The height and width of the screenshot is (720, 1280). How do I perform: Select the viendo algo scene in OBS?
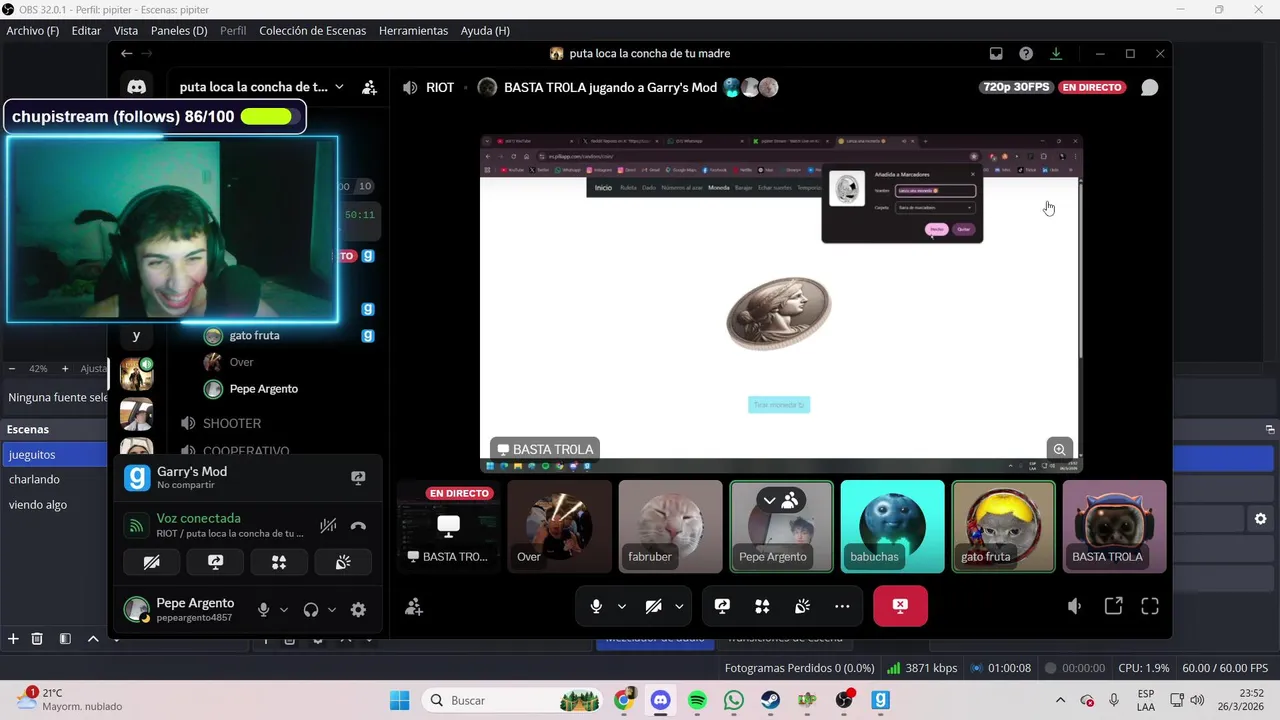tap(54, 505)
